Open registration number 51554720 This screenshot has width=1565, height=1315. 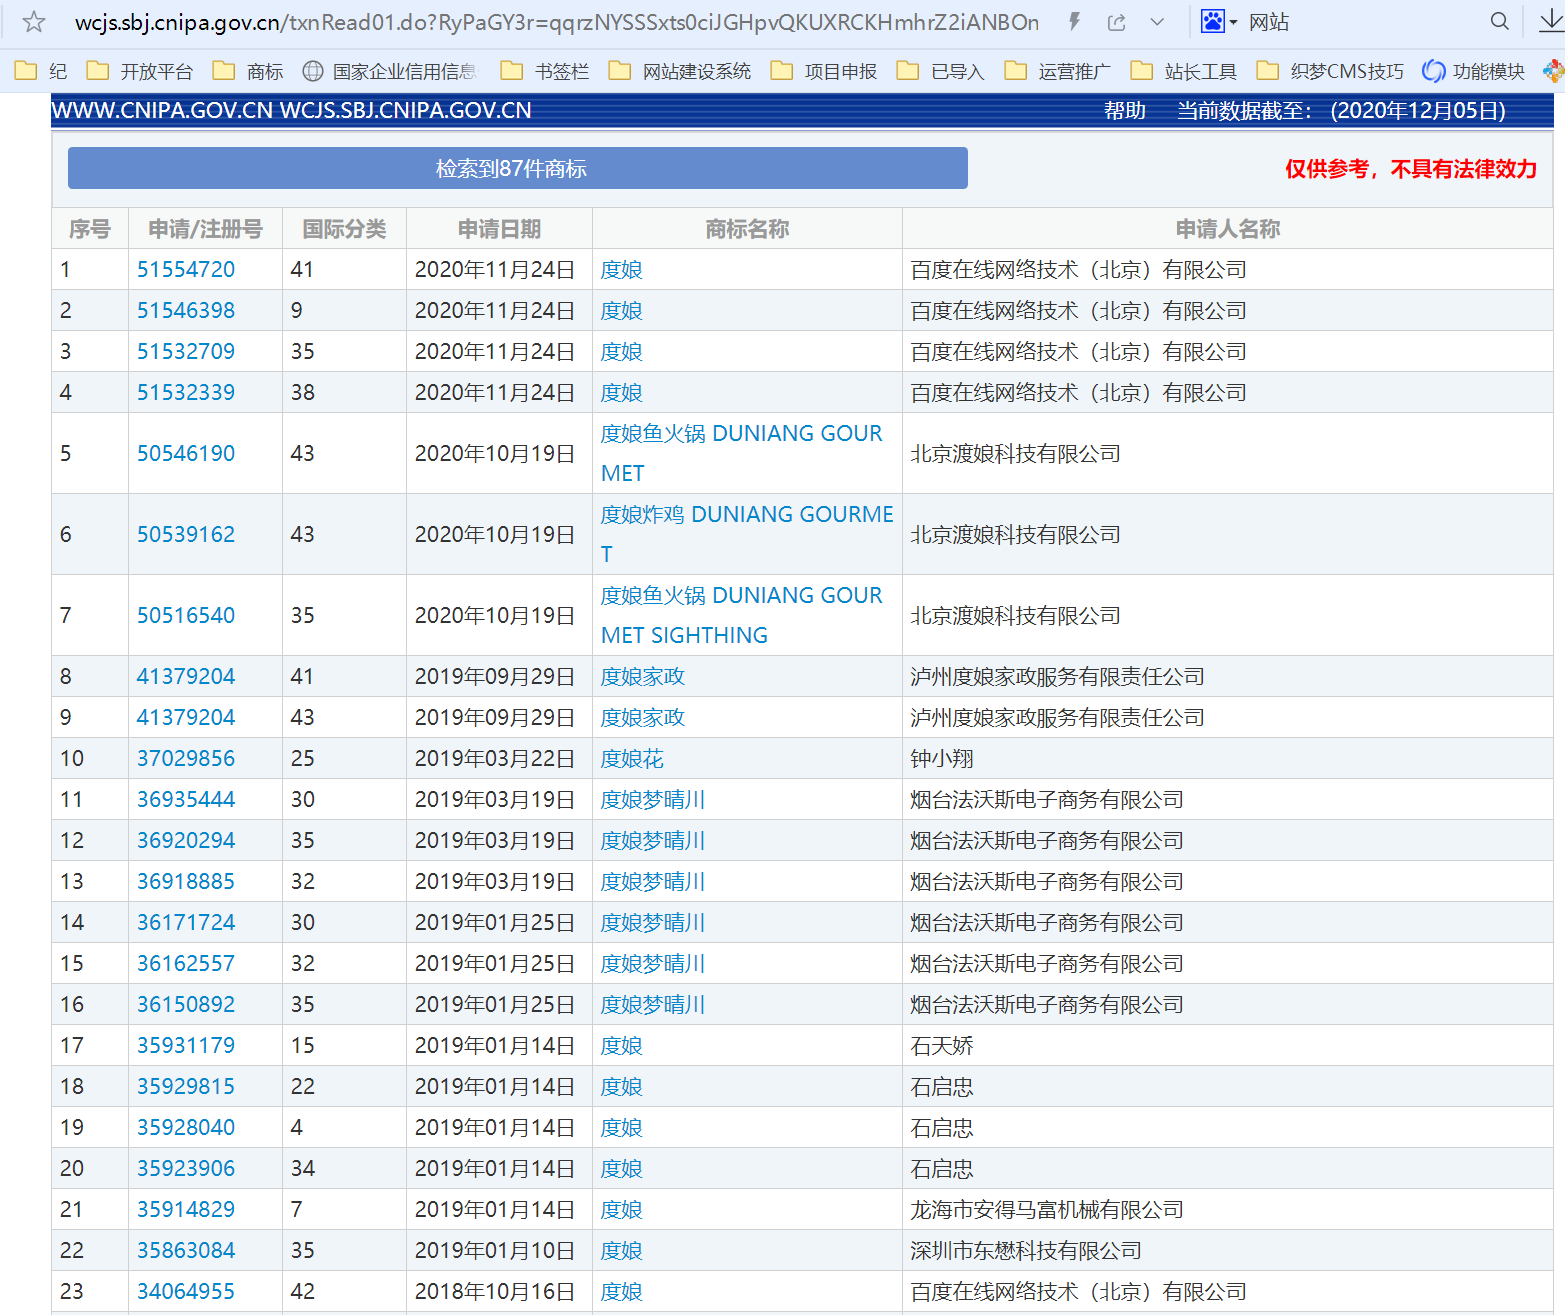tap(186, 270)
